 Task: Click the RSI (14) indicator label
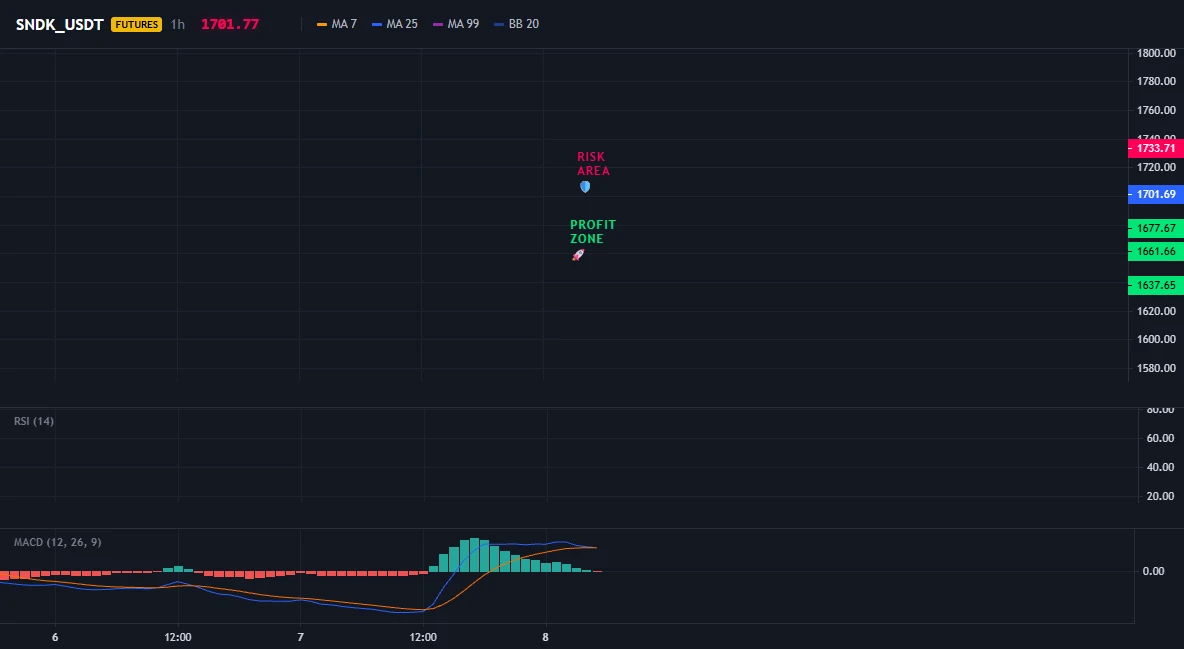click(34, 421)
